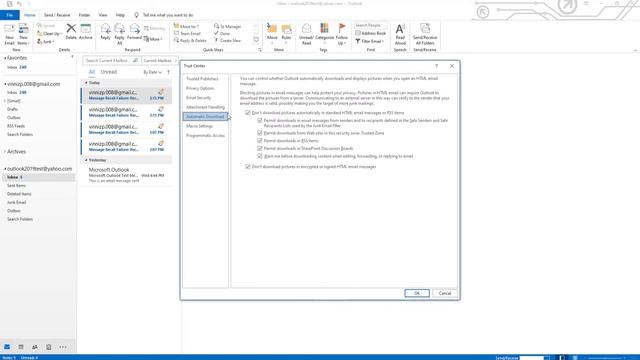640x360 pixels.
Task: Open the More respond options dropdown
Action: 153,39
